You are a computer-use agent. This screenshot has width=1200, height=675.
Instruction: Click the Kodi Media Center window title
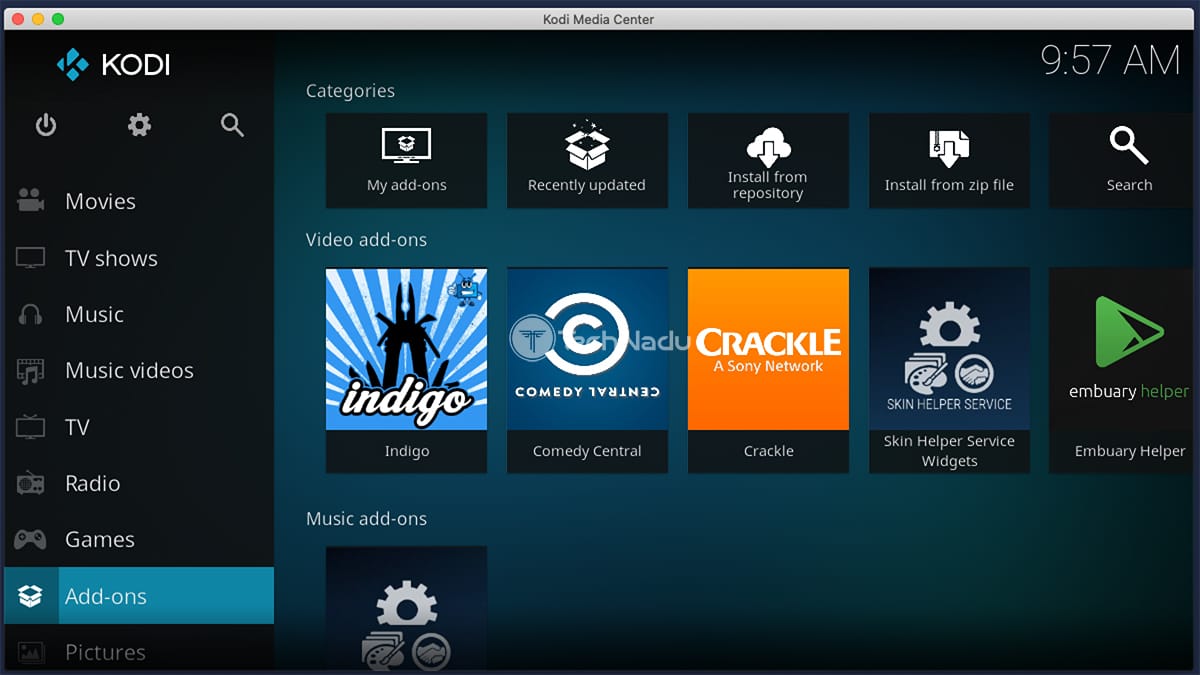pos(600,19)
